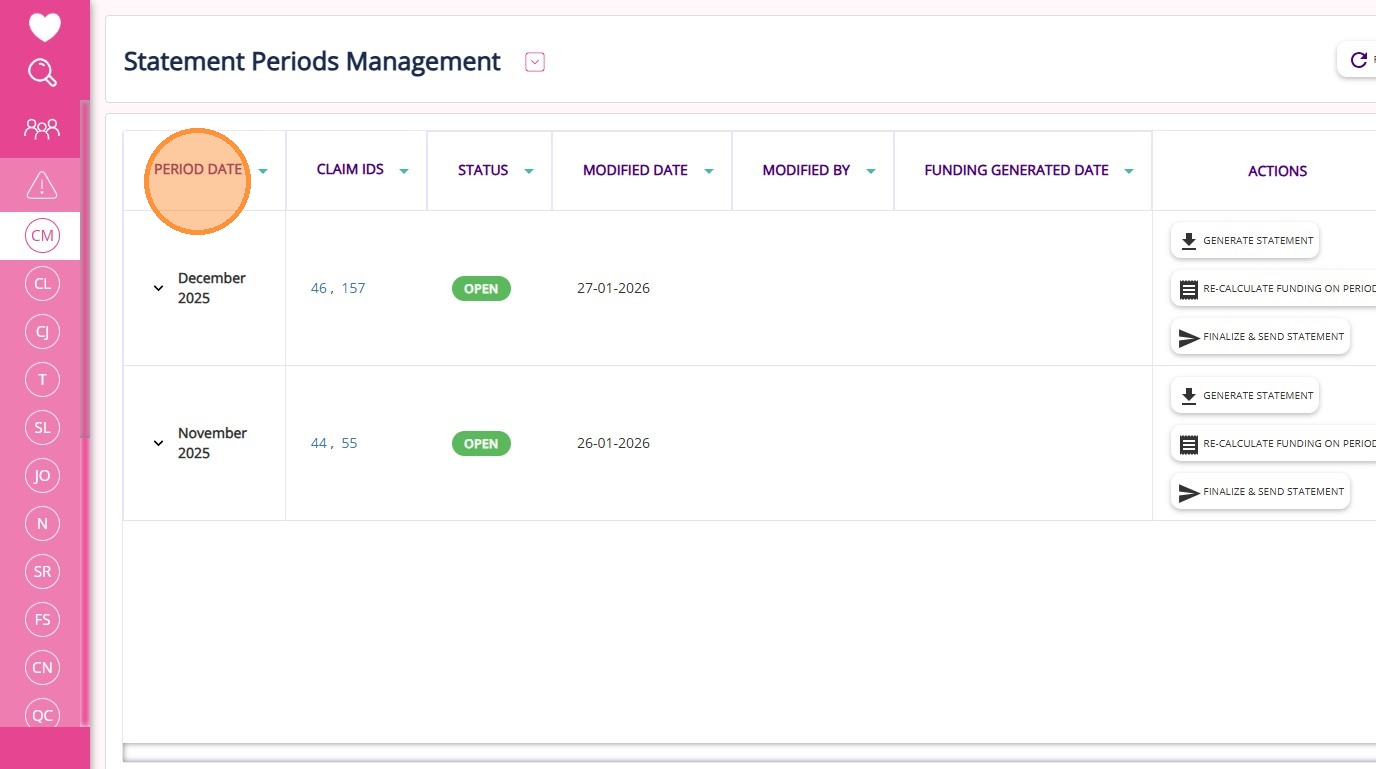Open the Claim IDs column filter arrow
Image resolution: width=1376 pixels, height=769 pixels.
click(404, 171)
